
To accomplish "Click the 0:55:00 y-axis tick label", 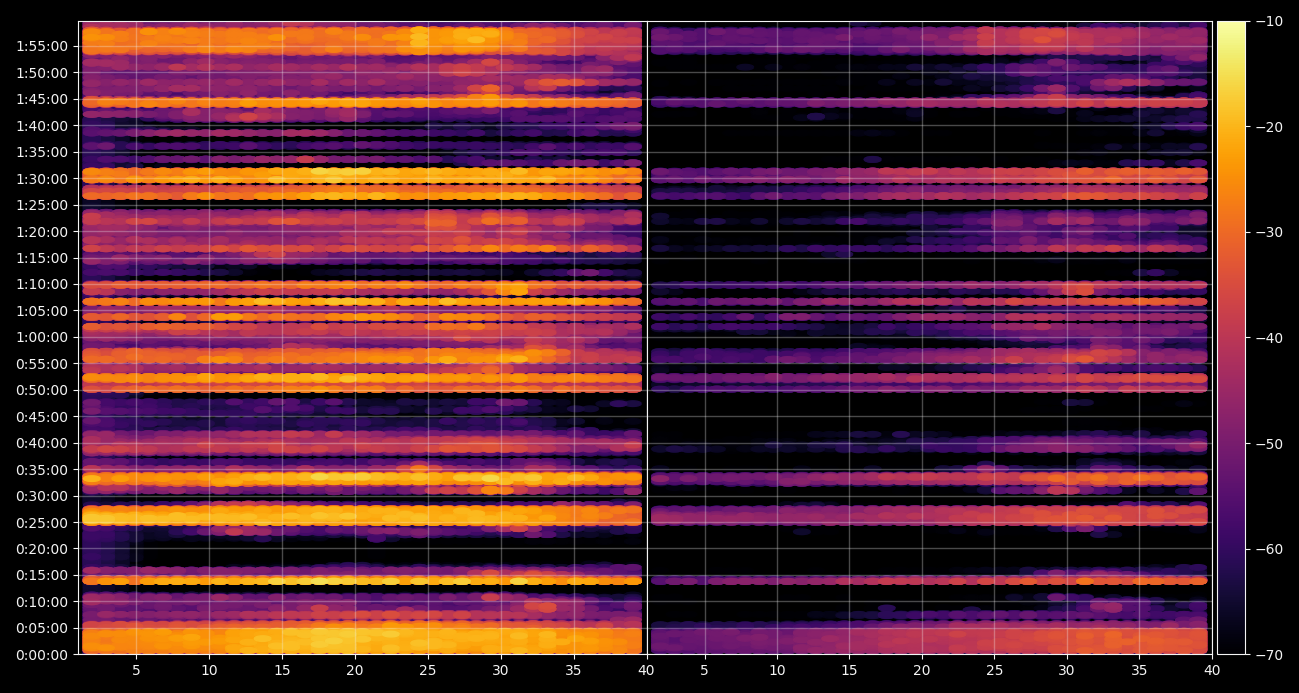I will click(x=44, y=364).
